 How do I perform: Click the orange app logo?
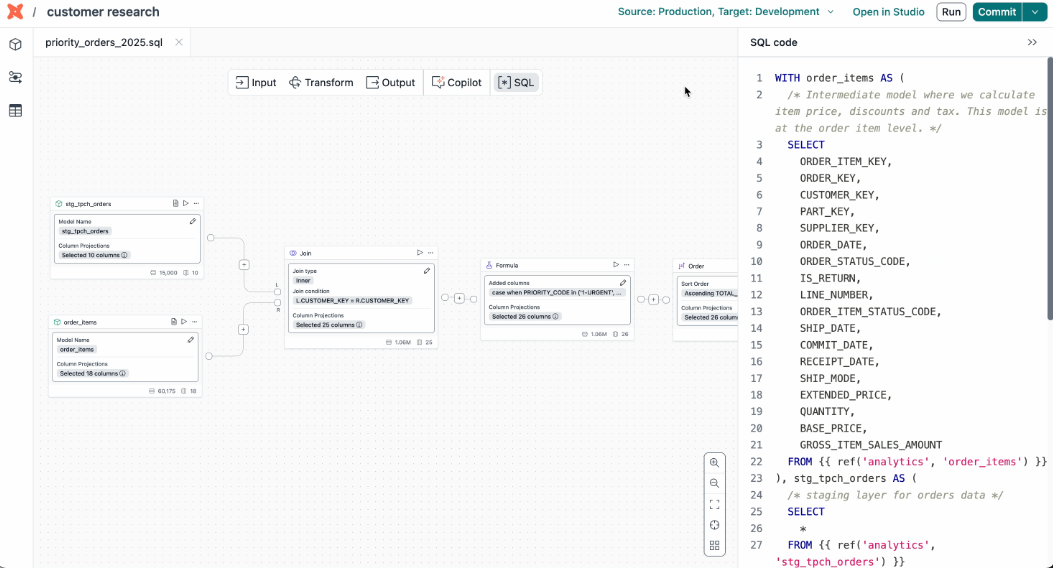(x=15, y=11)
